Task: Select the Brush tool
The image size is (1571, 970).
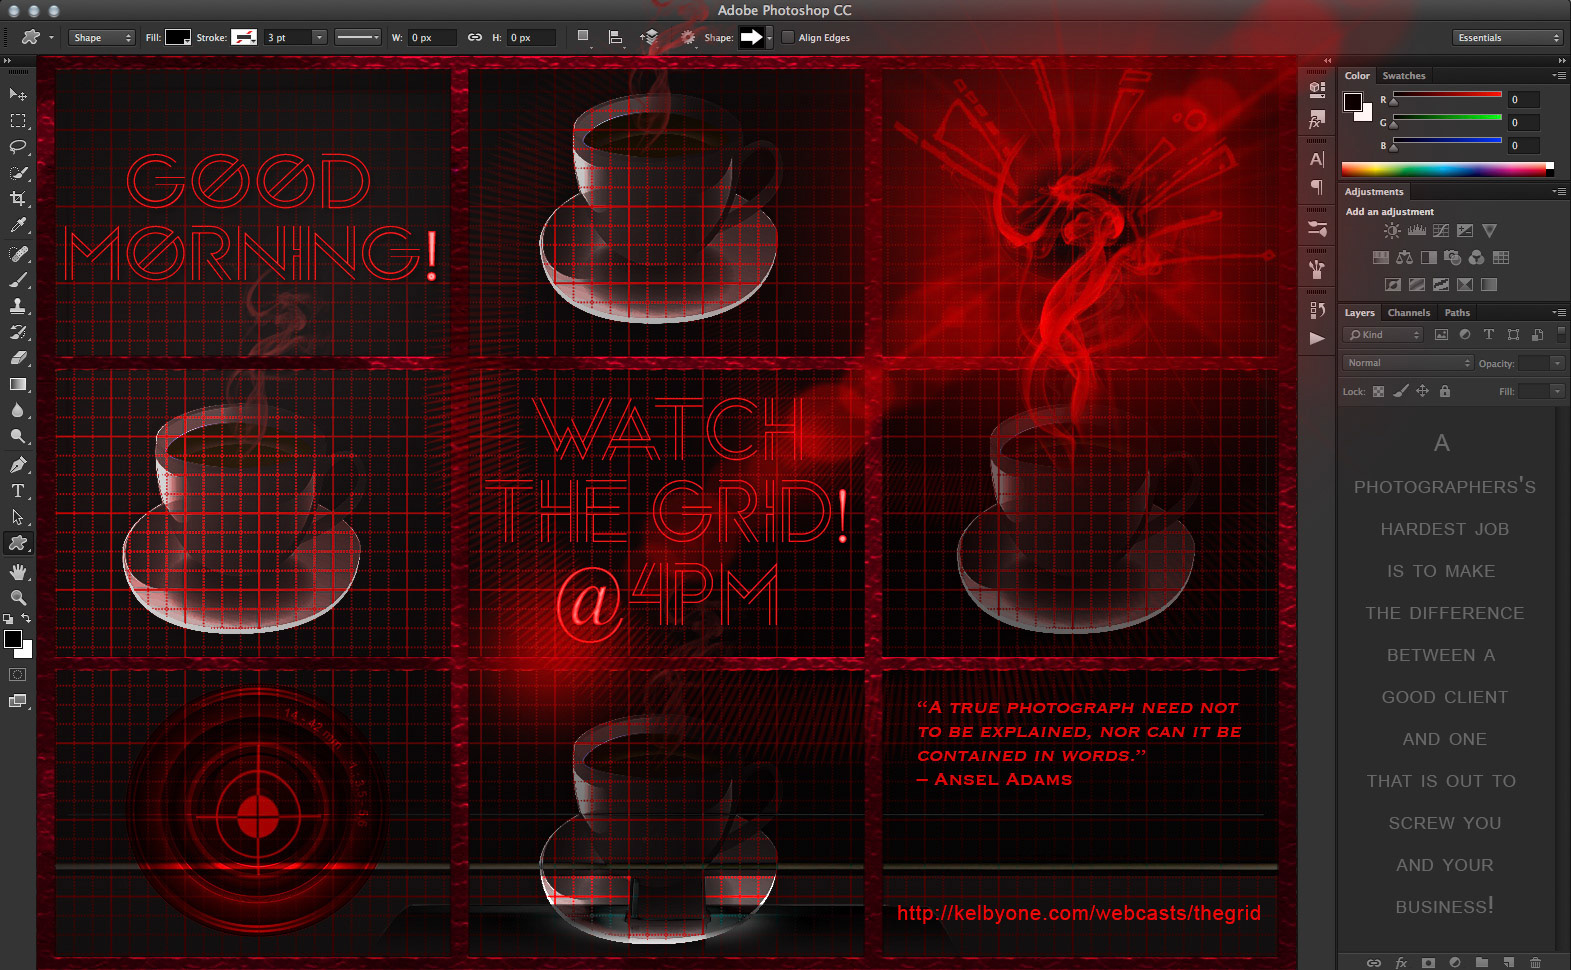Action: [18, 280]
